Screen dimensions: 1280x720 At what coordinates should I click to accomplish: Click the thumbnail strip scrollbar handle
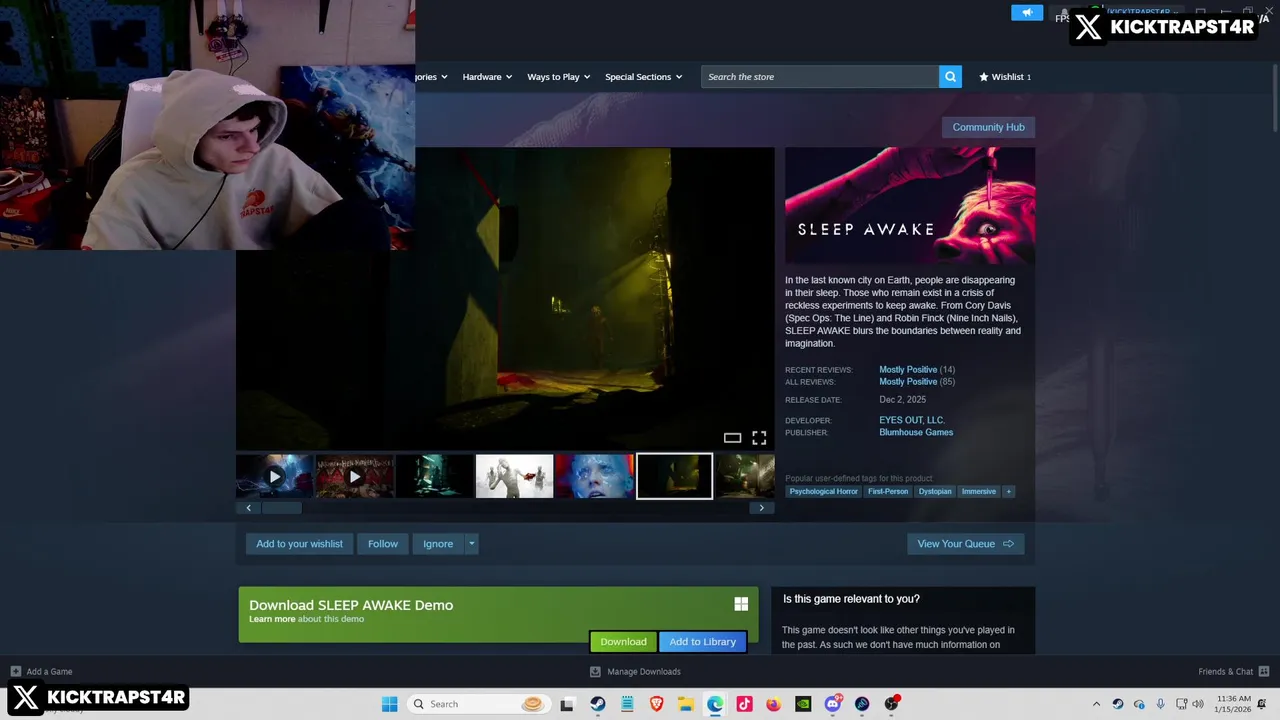click(x=281, y=508)
